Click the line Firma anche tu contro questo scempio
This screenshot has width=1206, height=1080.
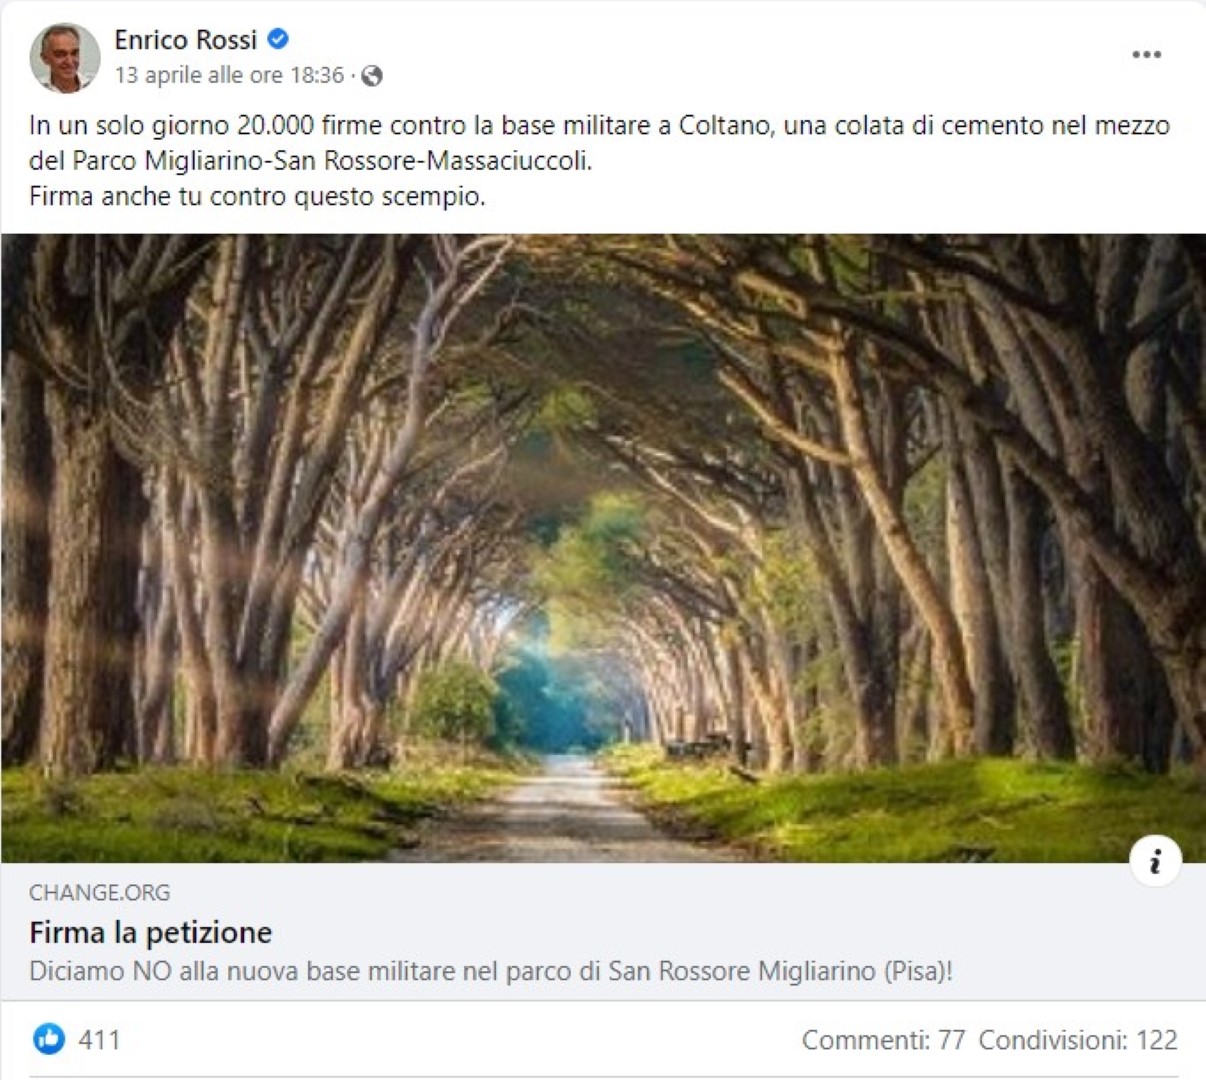coord(257,196)
